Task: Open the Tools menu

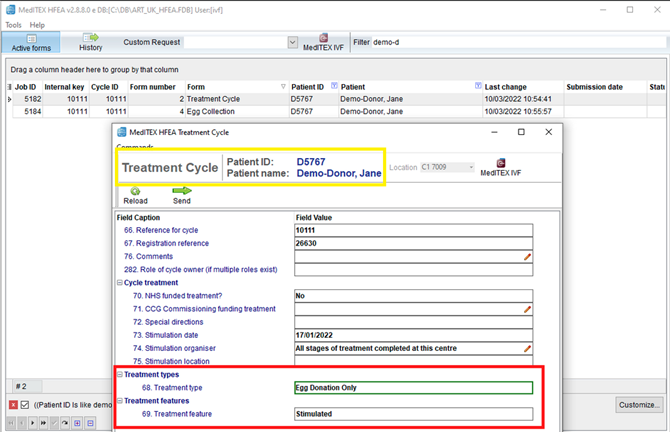Action: (x=13, y=25)
